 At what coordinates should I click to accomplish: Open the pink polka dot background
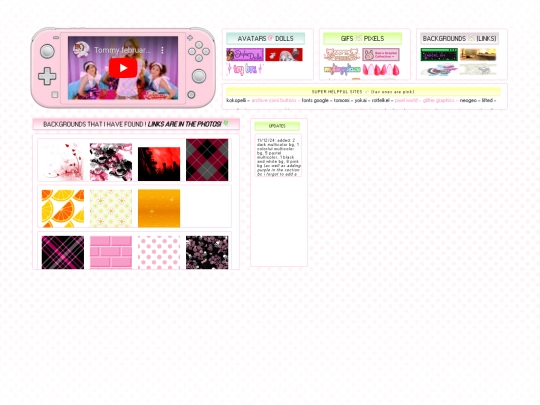[159, 252]
